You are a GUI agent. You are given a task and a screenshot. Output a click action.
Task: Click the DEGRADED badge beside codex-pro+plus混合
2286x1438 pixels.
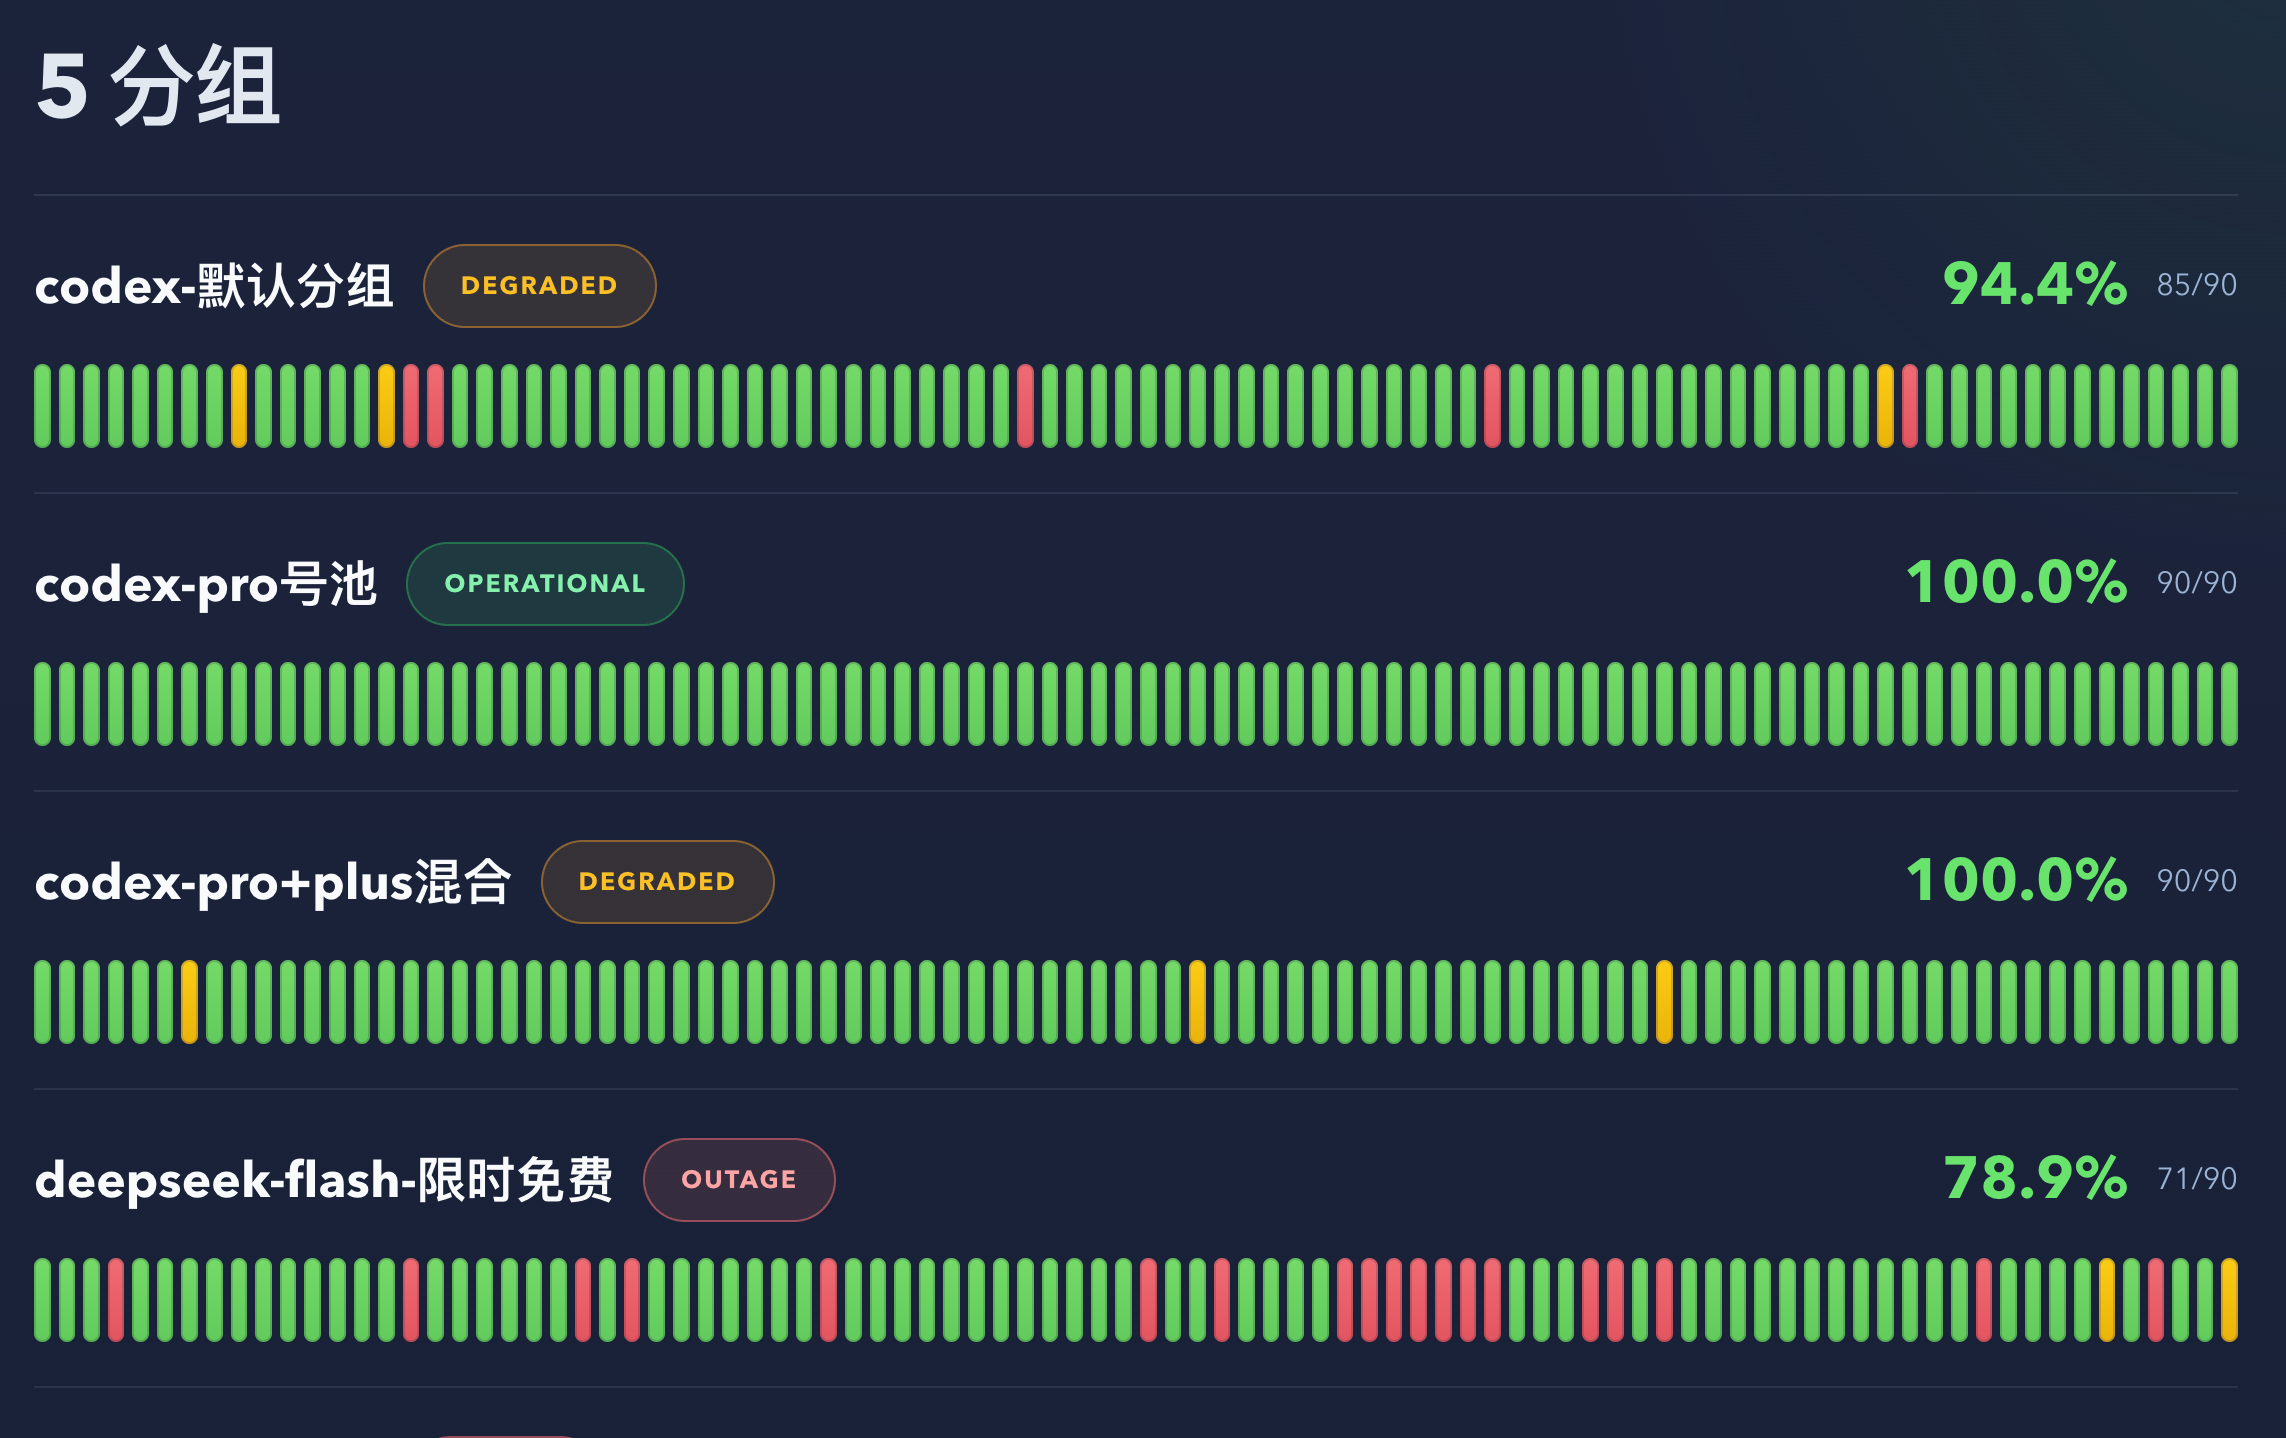[658, 882]
